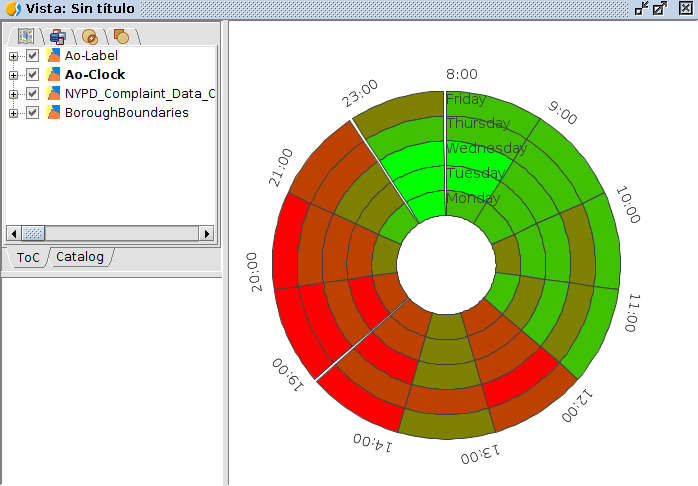Viewport: 698px width, 486px height.
Task: Expand the Ao-Label layer tree node
Action: (14, 56)
